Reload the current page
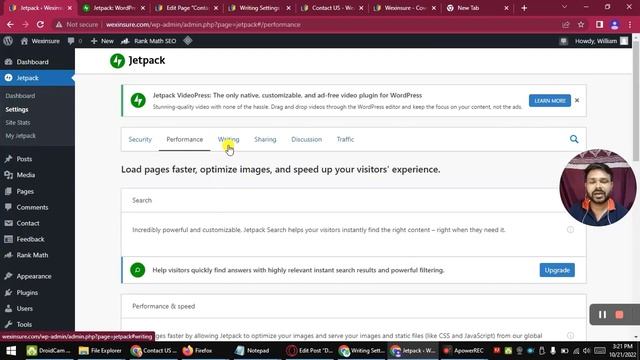The width and height of the screenshot is (640, 360). point(40,24)
